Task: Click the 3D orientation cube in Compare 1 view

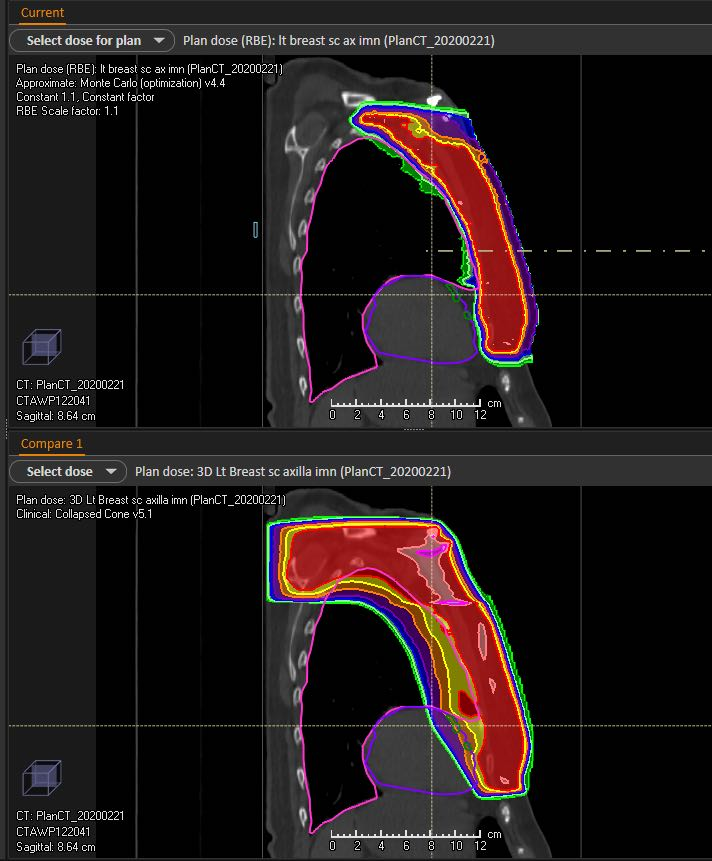Action: pyautogui.click(x=42, y=780)
